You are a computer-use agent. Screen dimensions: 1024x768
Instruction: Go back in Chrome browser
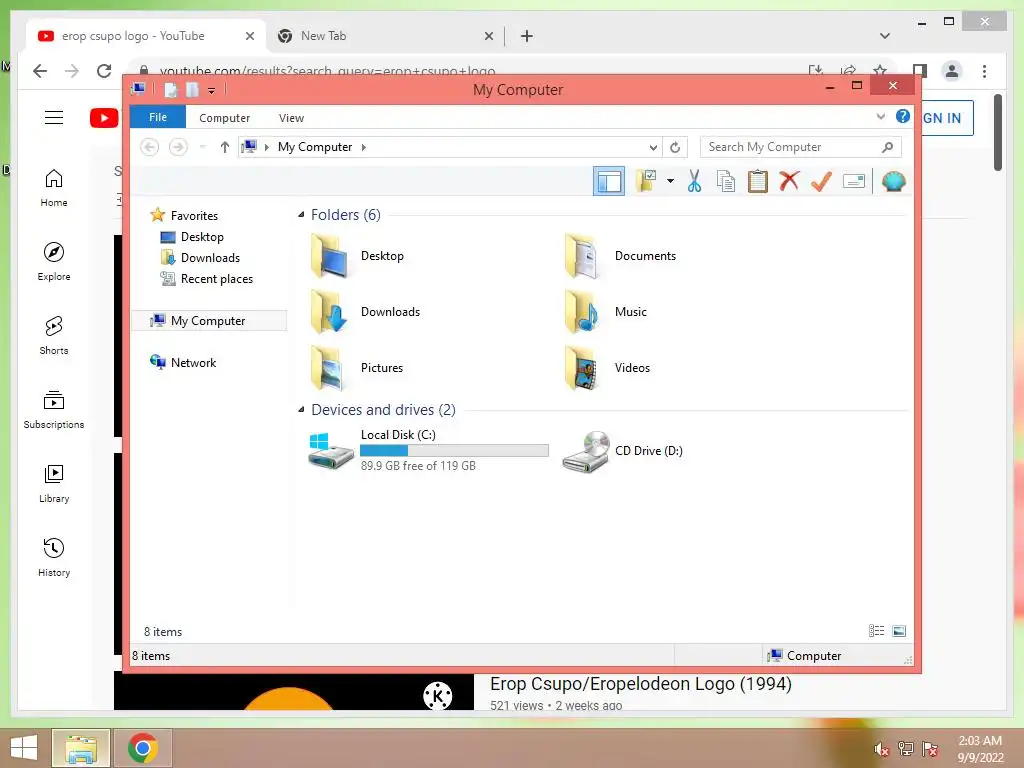tap(40, 71)
